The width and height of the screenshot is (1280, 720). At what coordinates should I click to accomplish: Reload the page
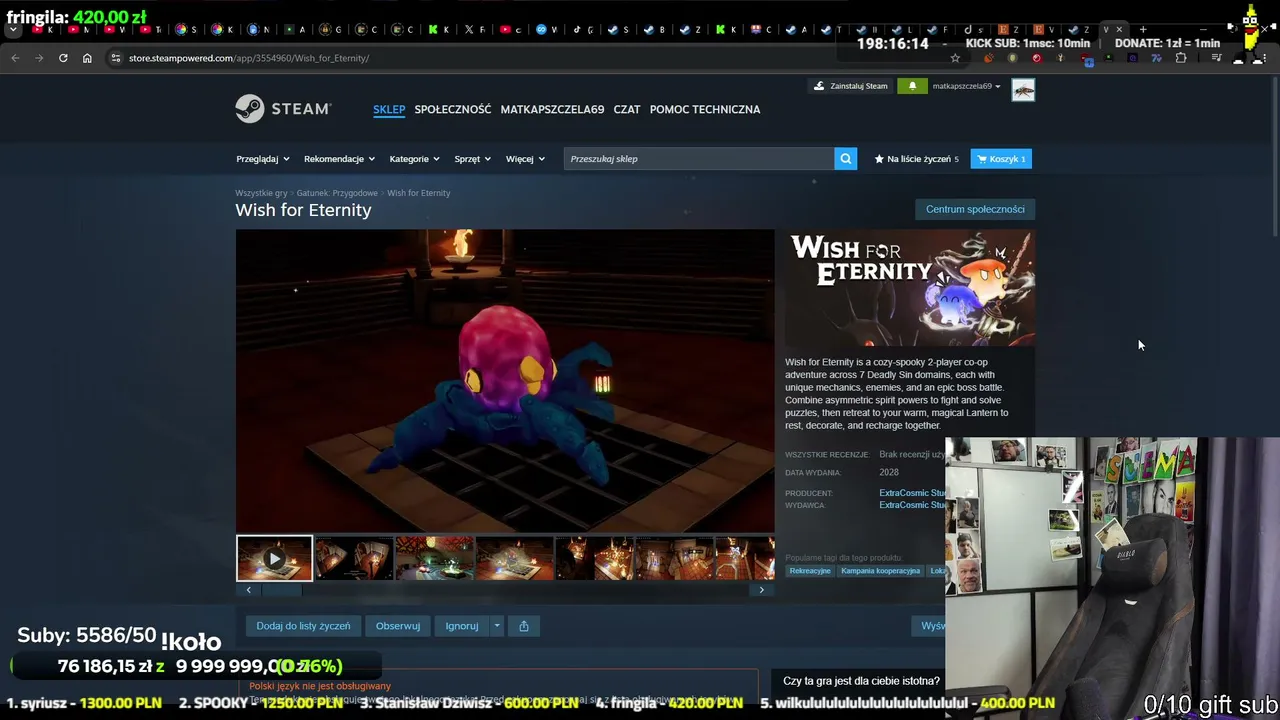click(x=63, y=58)
